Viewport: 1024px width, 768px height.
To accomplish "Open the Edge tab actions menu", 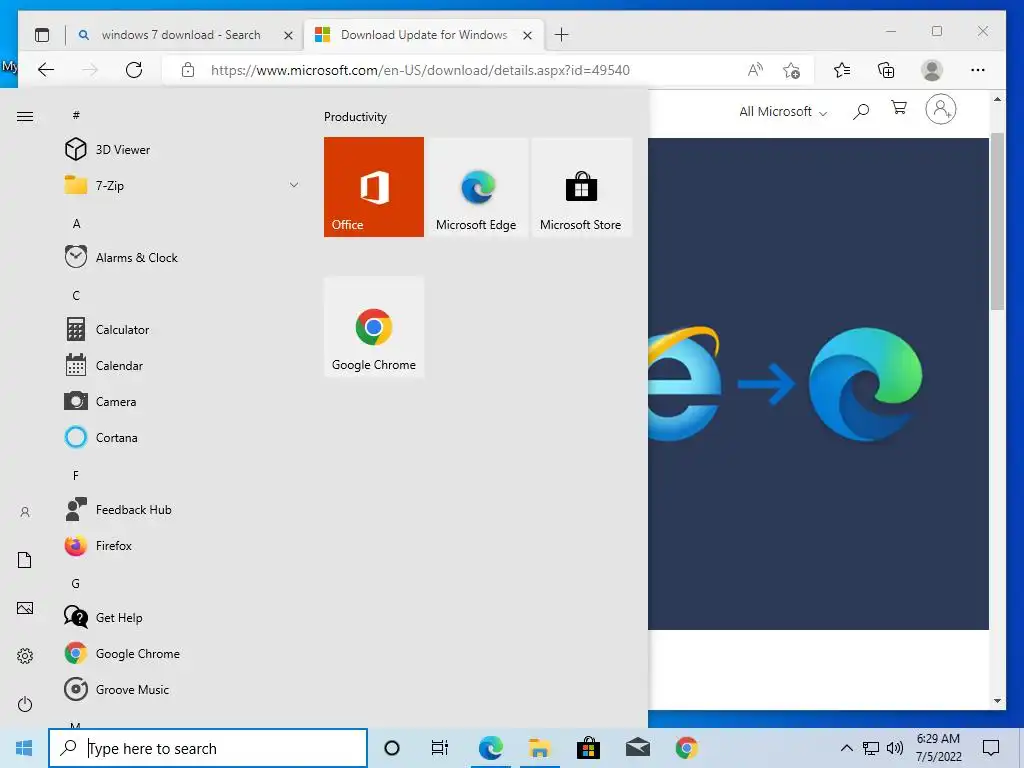I will (42, 35).
